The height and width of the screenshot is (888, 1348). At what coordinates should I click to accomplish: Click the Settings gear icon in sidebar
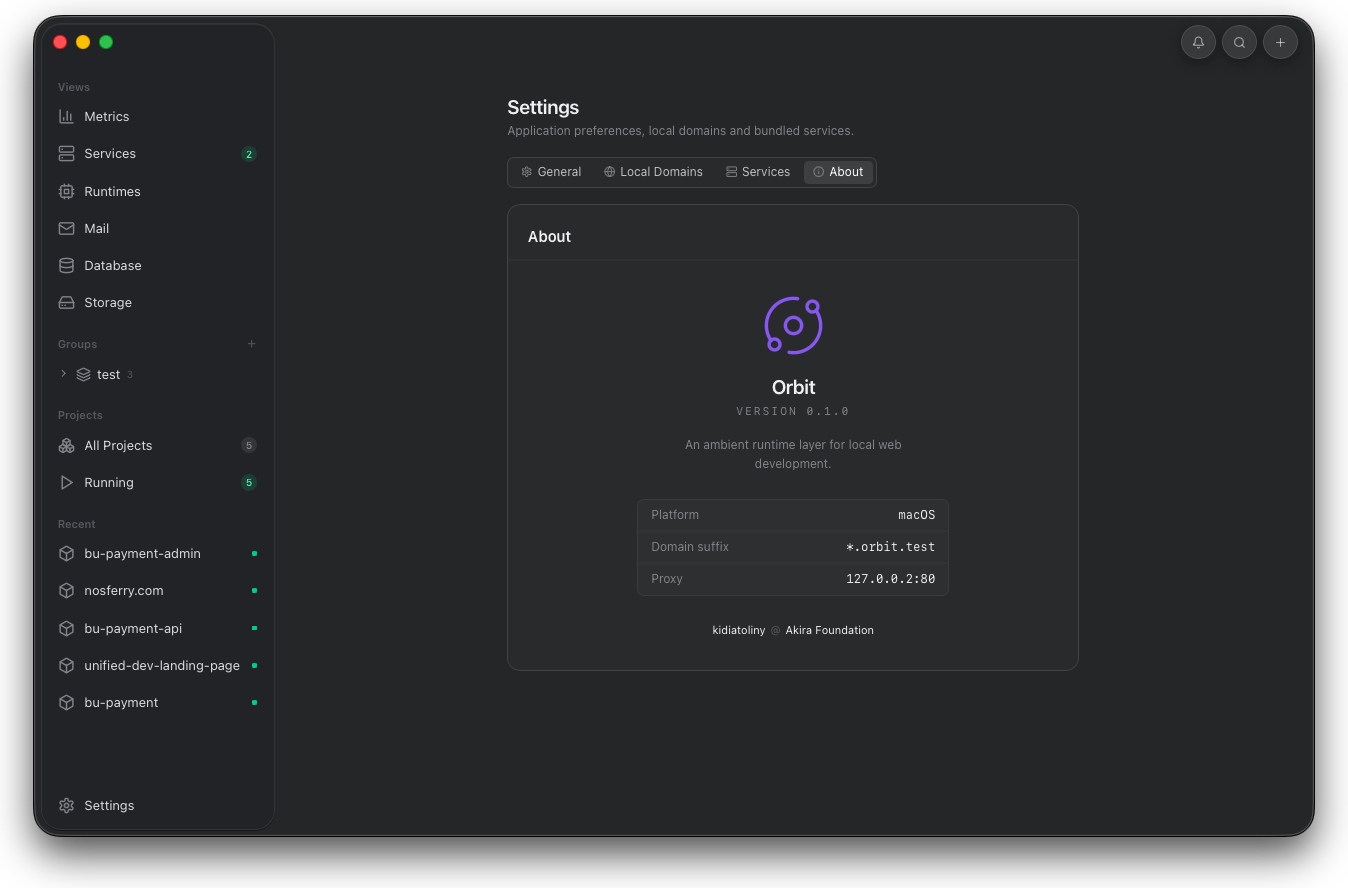coord(66,805)
